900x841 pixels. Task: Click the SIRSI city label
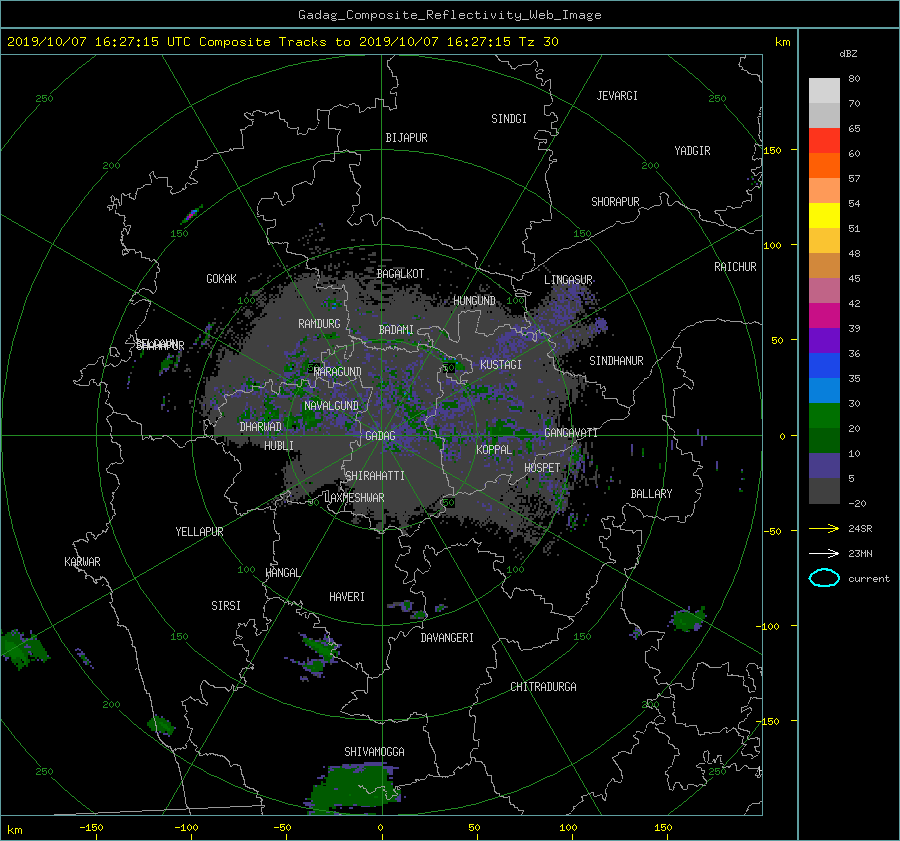tap(226, 606)
